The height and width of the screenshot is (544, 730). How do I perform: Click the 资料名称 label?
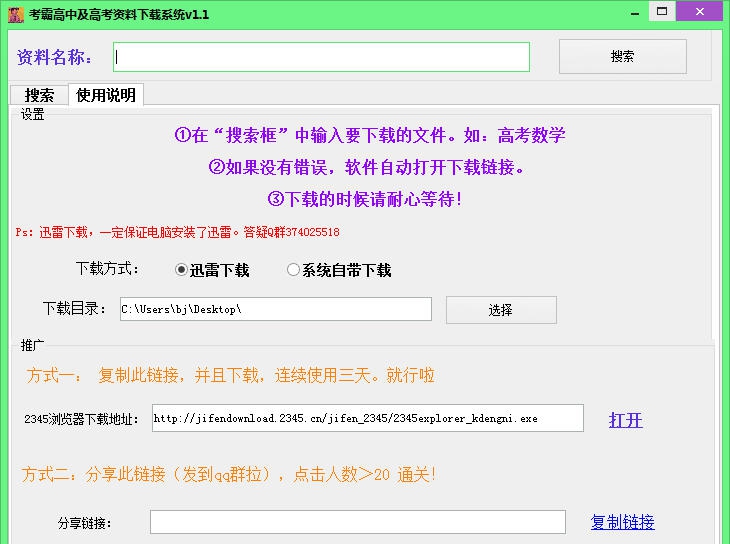point(54,57)
